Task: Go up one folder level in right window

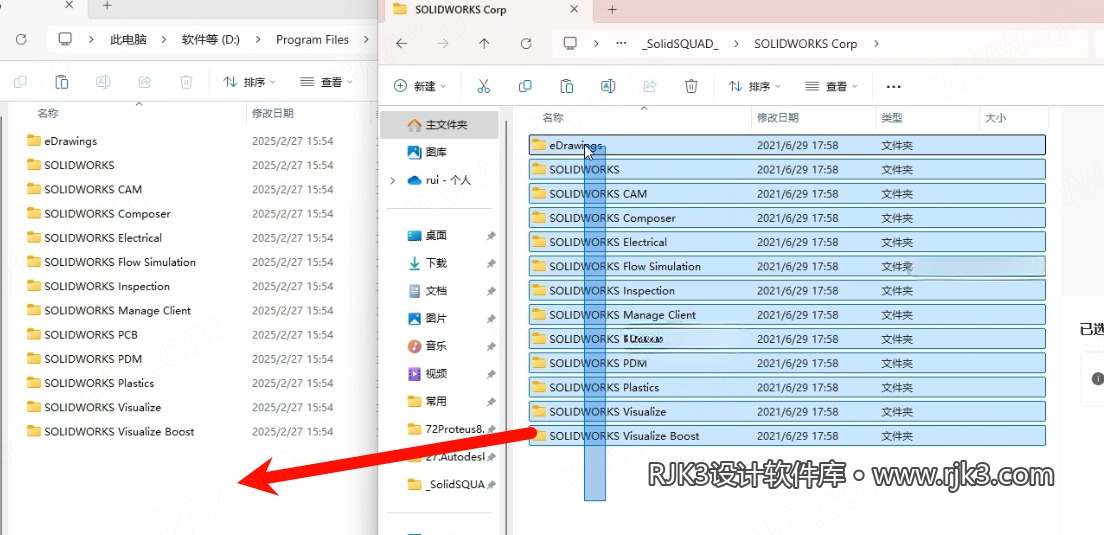Action: 484,44
